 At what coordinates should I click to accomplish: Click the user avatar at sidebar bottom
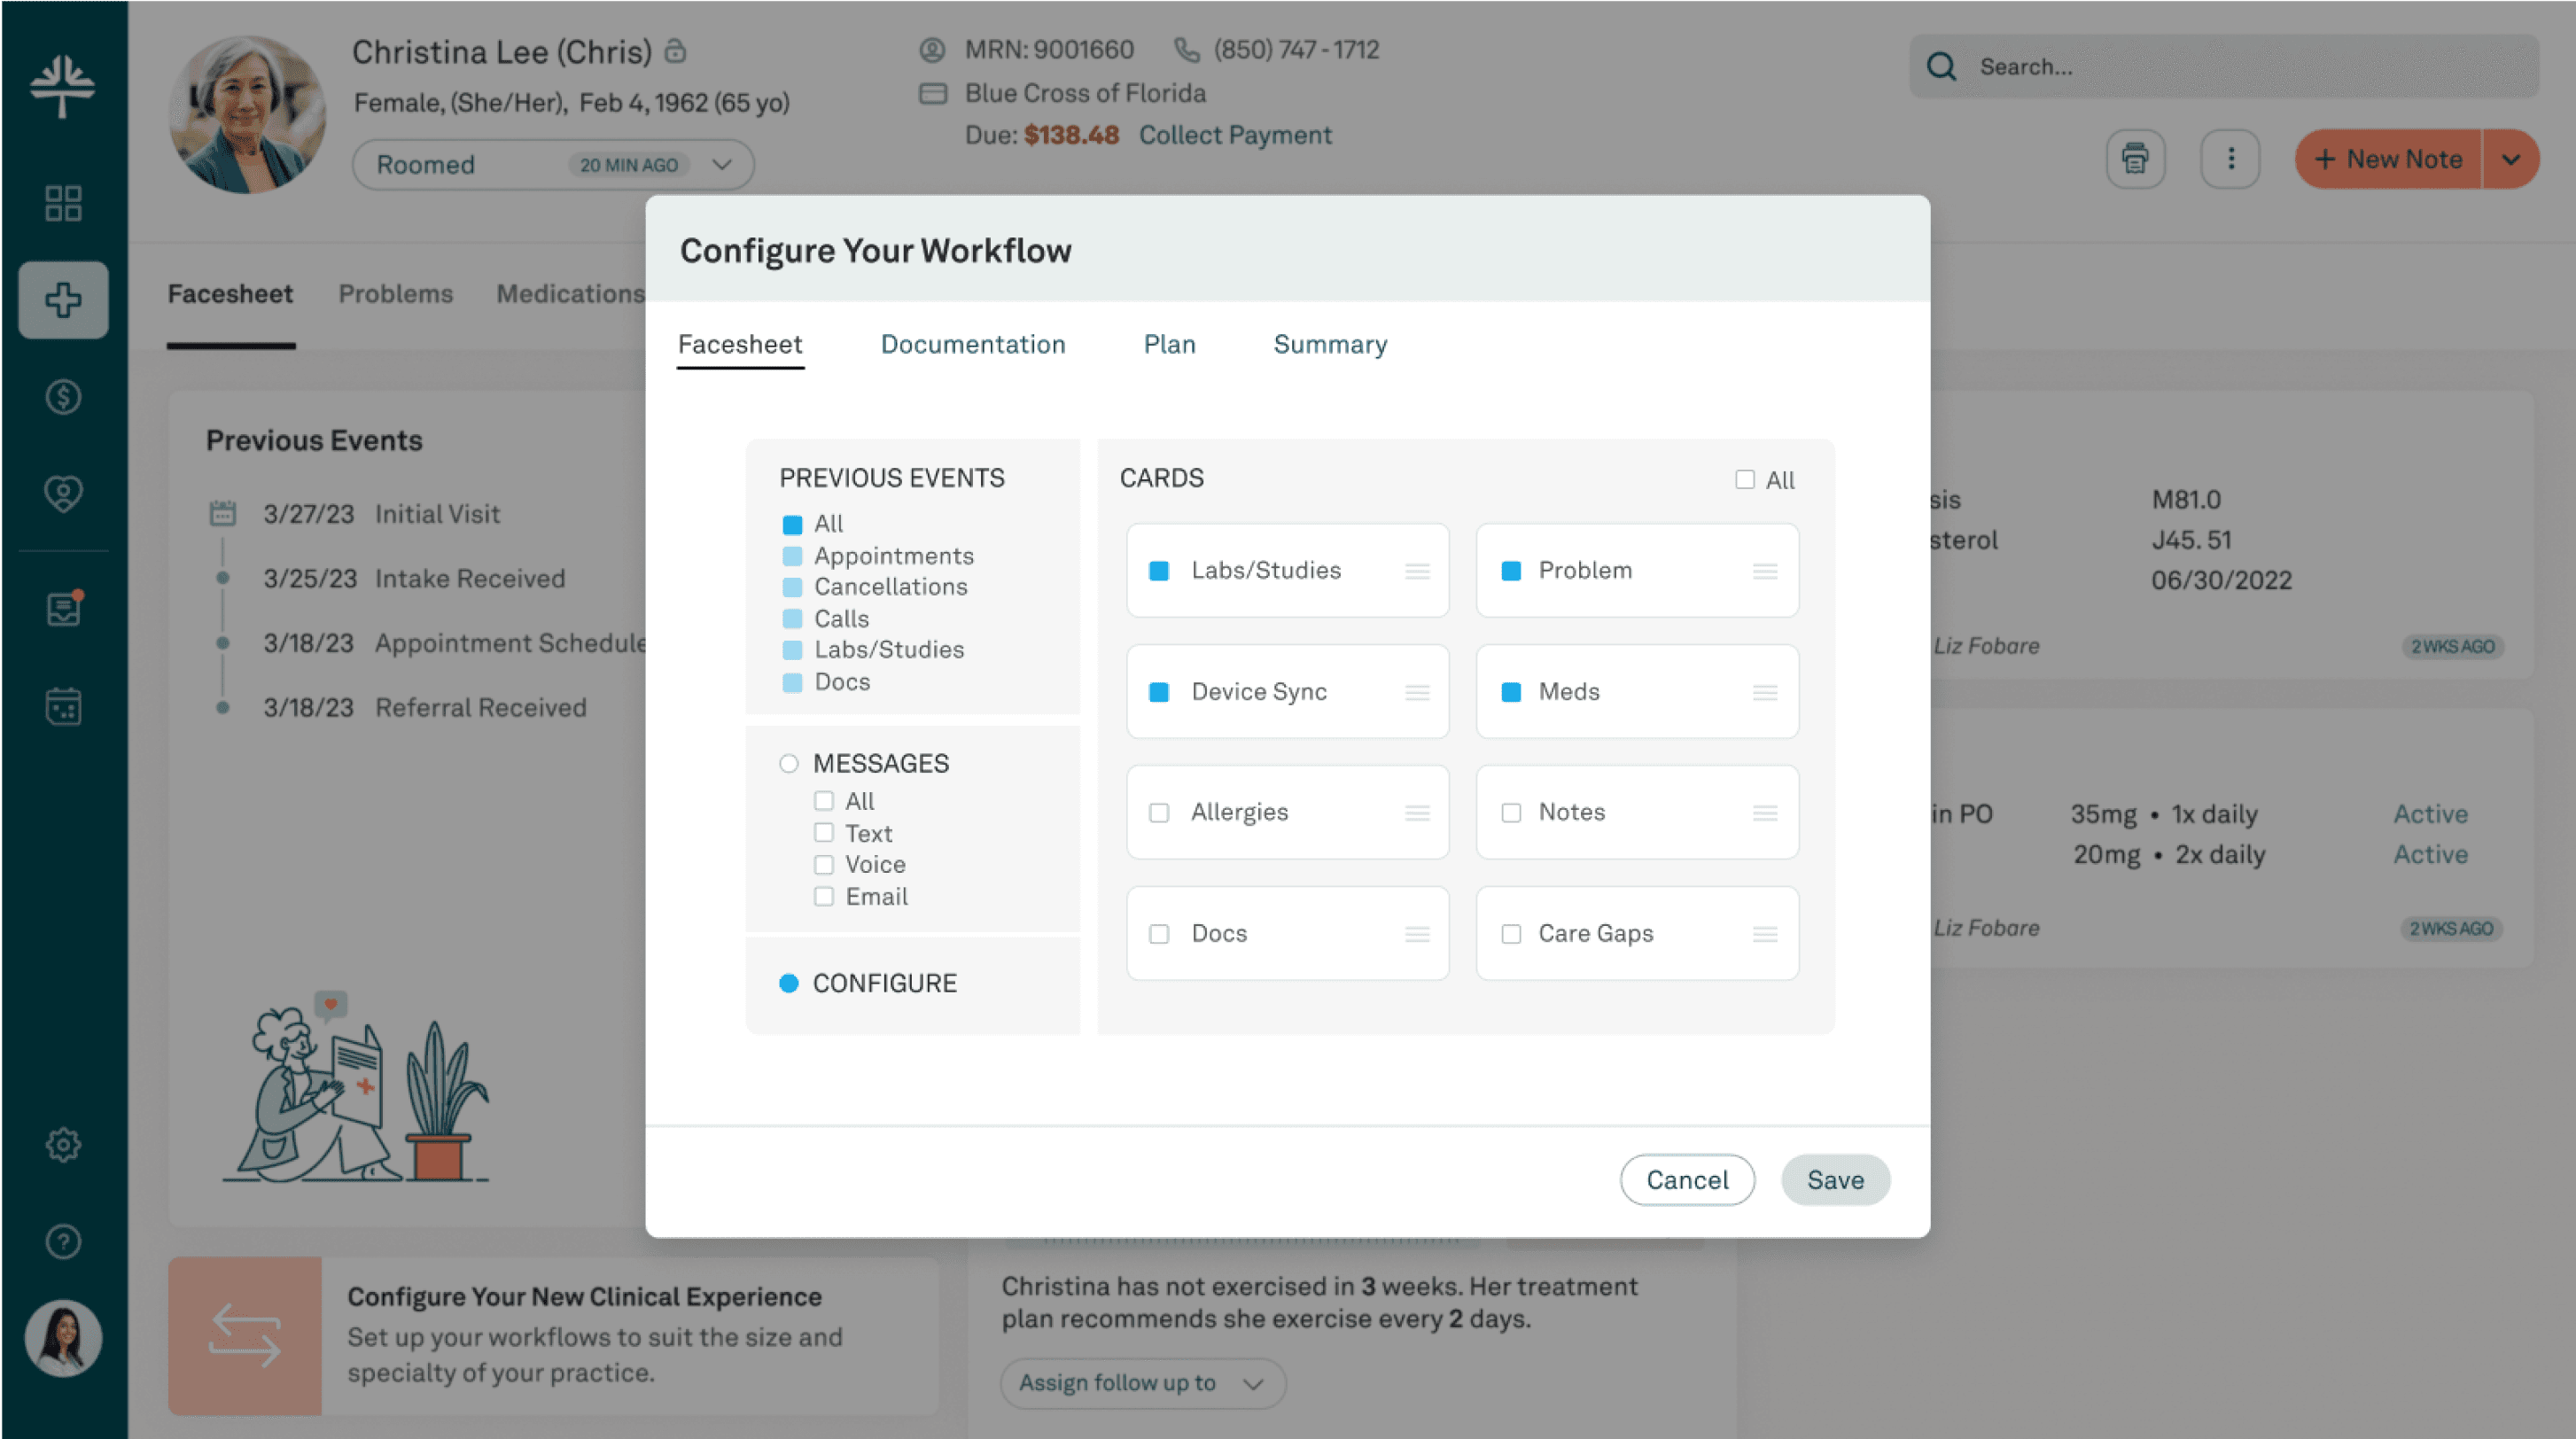(63, 1338)
